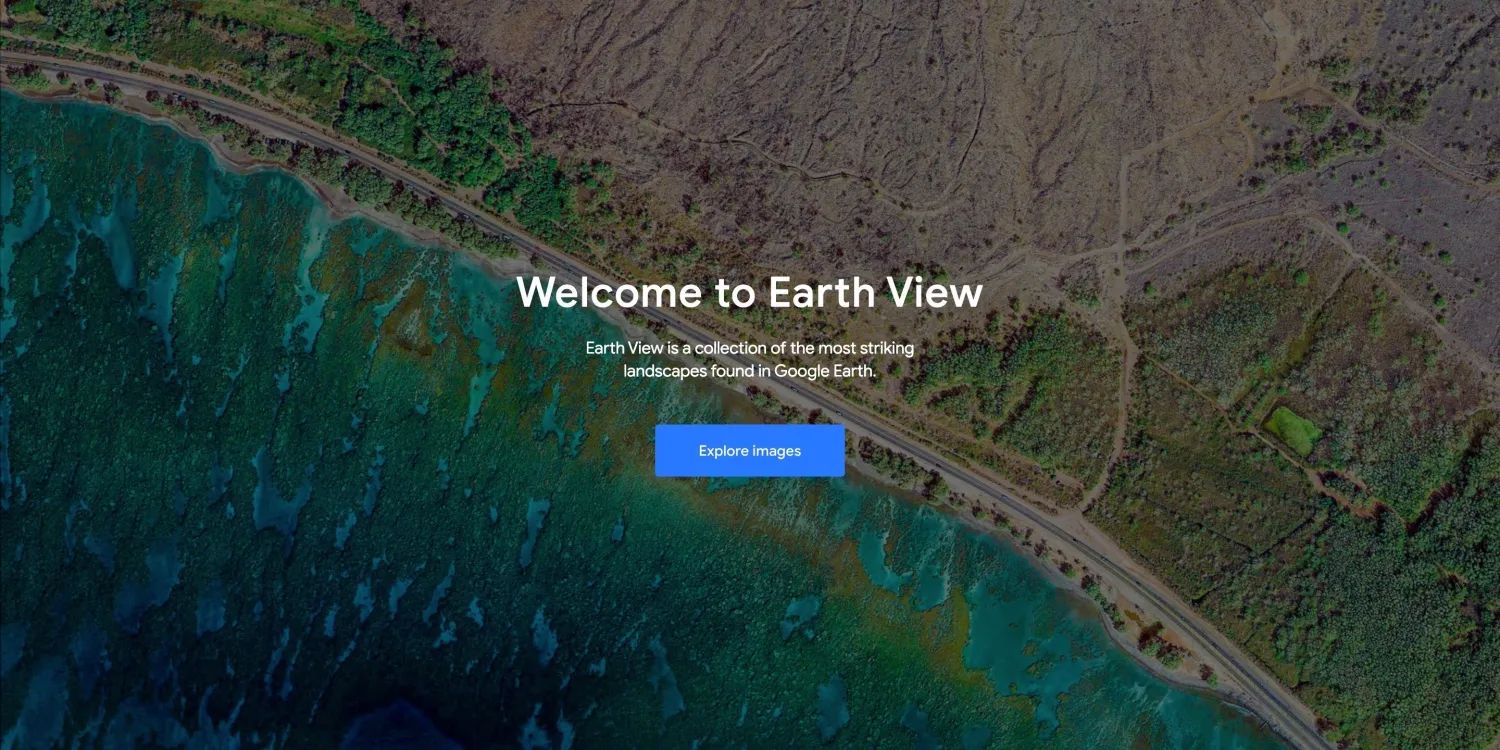The height and width of the screenshot is (750, 1500).
Task: Click the Explore images button
Action: pyautogui.click(x=749, y=451)
